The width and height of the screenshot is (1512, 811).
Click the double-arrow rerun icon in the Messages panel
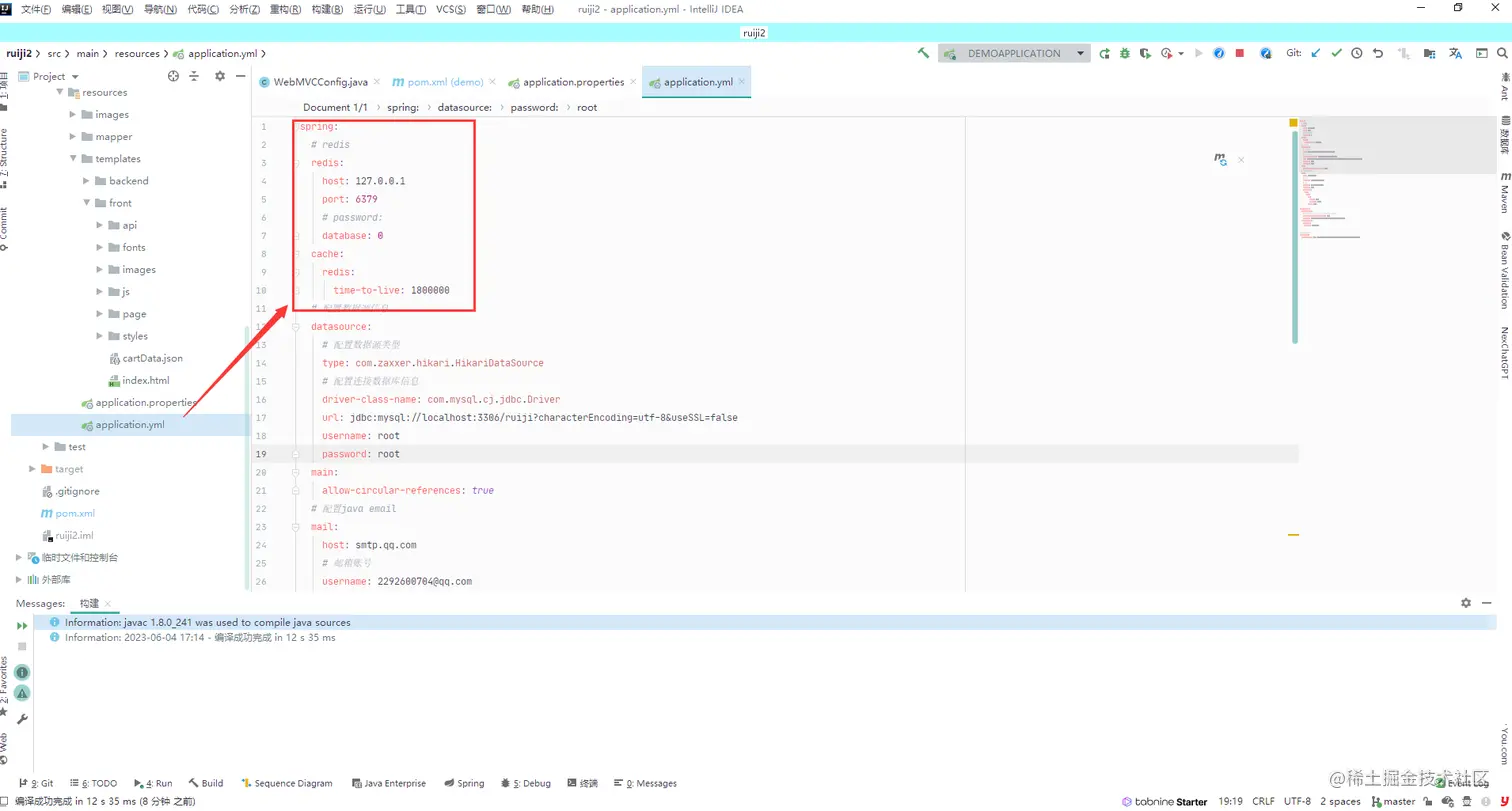tap(22, 625)
